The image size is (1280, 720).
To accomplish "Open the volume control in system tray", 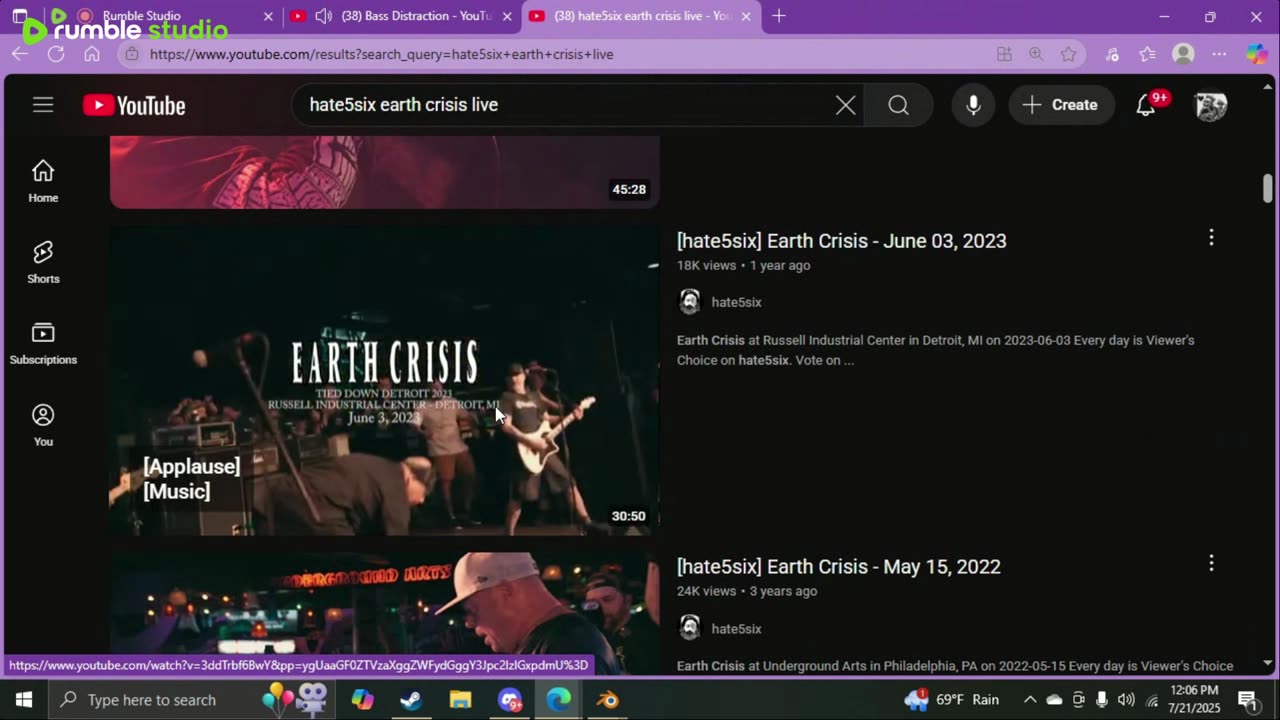I will [1126, 700].
